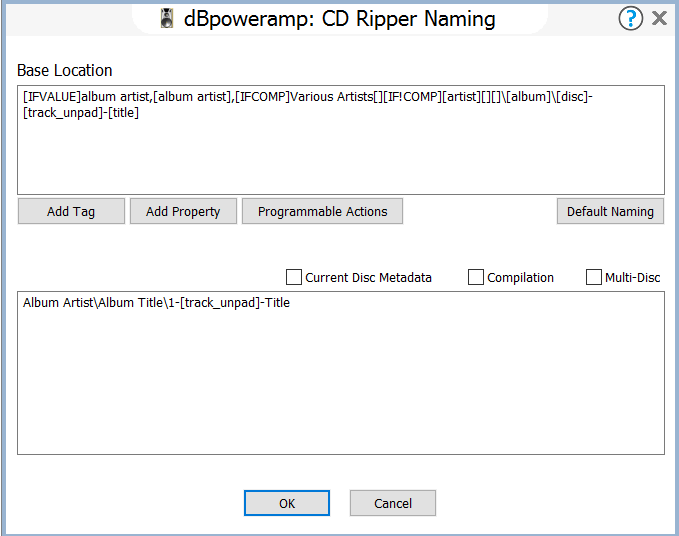The width and height of the screenshot is (679, 536).
Task: Open the Programmable Actions menu
Action: coord(322,212)
